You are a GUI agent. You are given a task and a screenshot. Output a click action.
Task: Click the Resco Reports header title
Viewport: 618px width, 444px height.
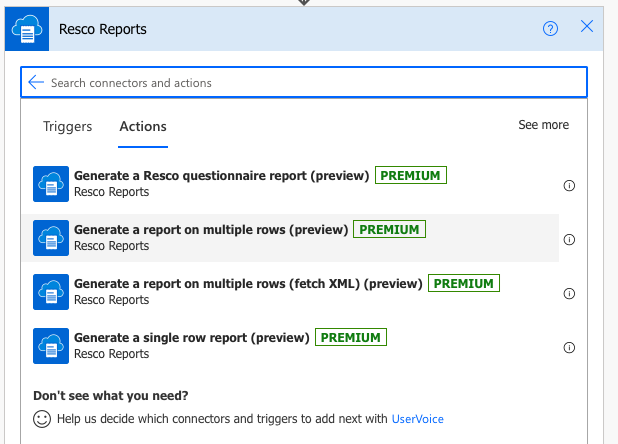point(103,29)
